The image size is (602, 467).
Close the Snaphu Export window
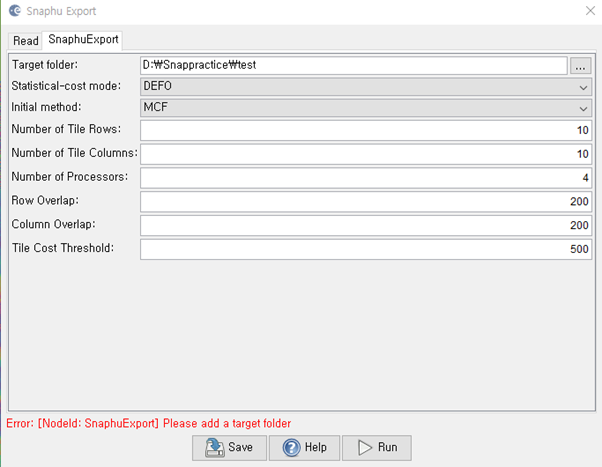[x=590, y=11]
